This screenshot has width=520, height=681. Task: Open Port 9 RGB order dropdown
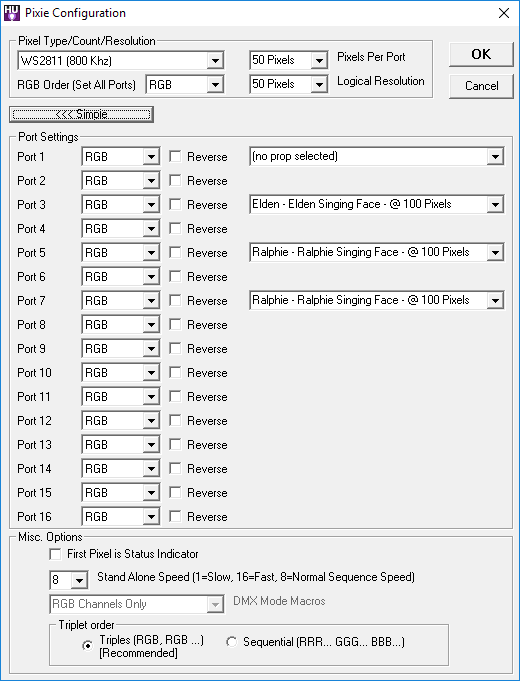[x=120, y=348]
